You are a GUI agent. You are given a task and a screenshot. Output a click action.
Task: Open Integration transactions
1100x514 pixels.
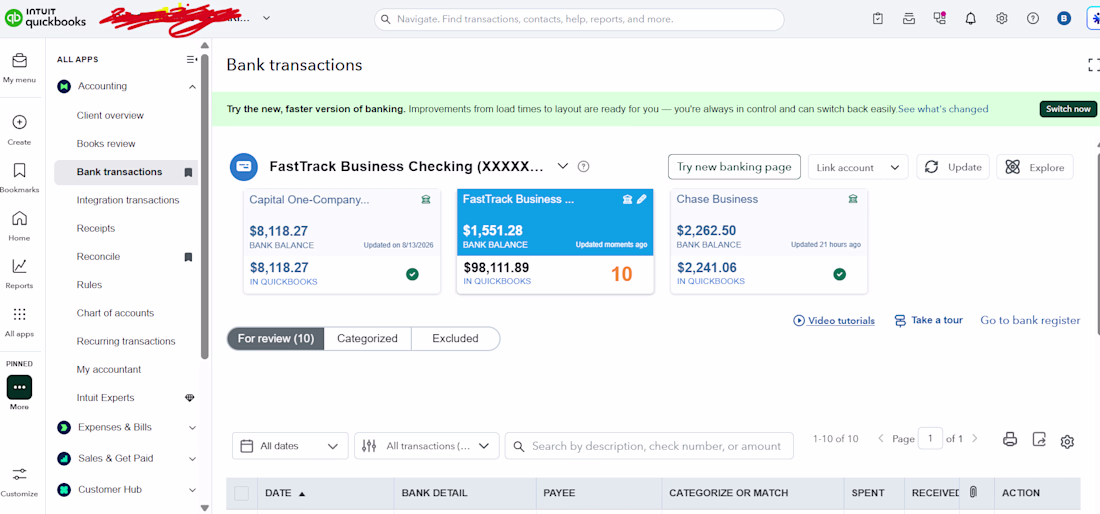tap(128, 200)
